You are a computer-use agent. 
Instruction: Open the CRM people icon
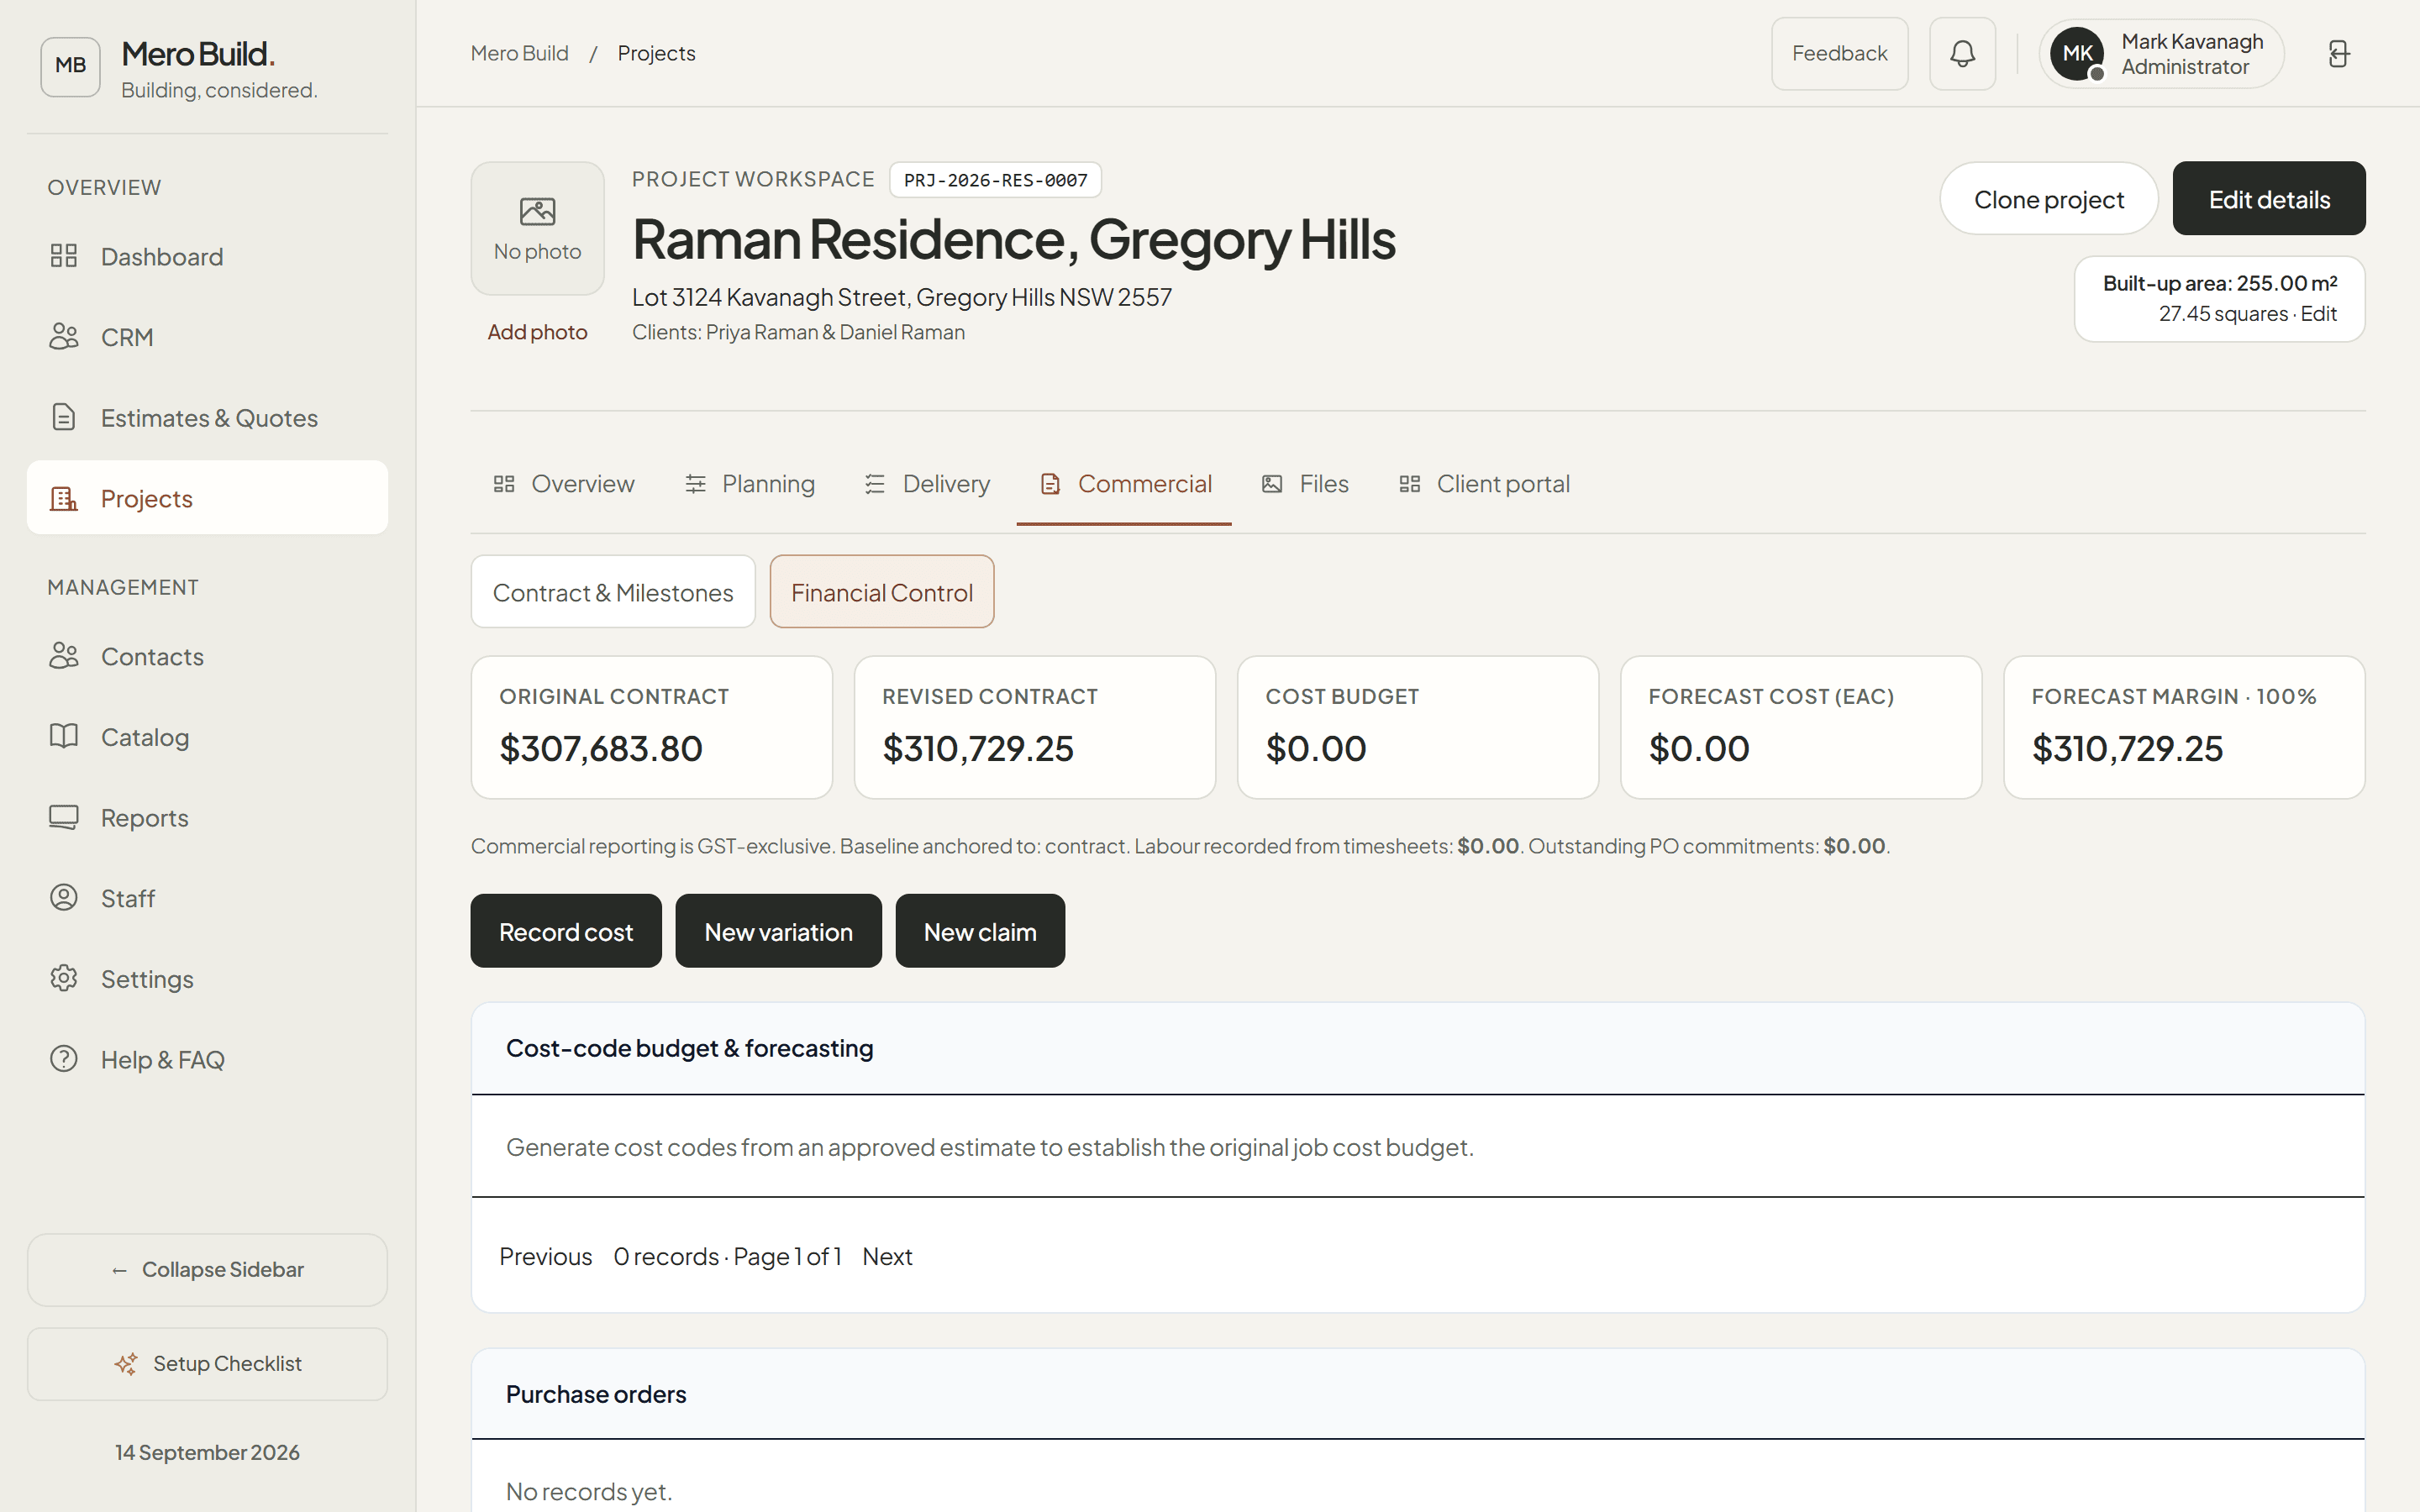pos(64,337)
